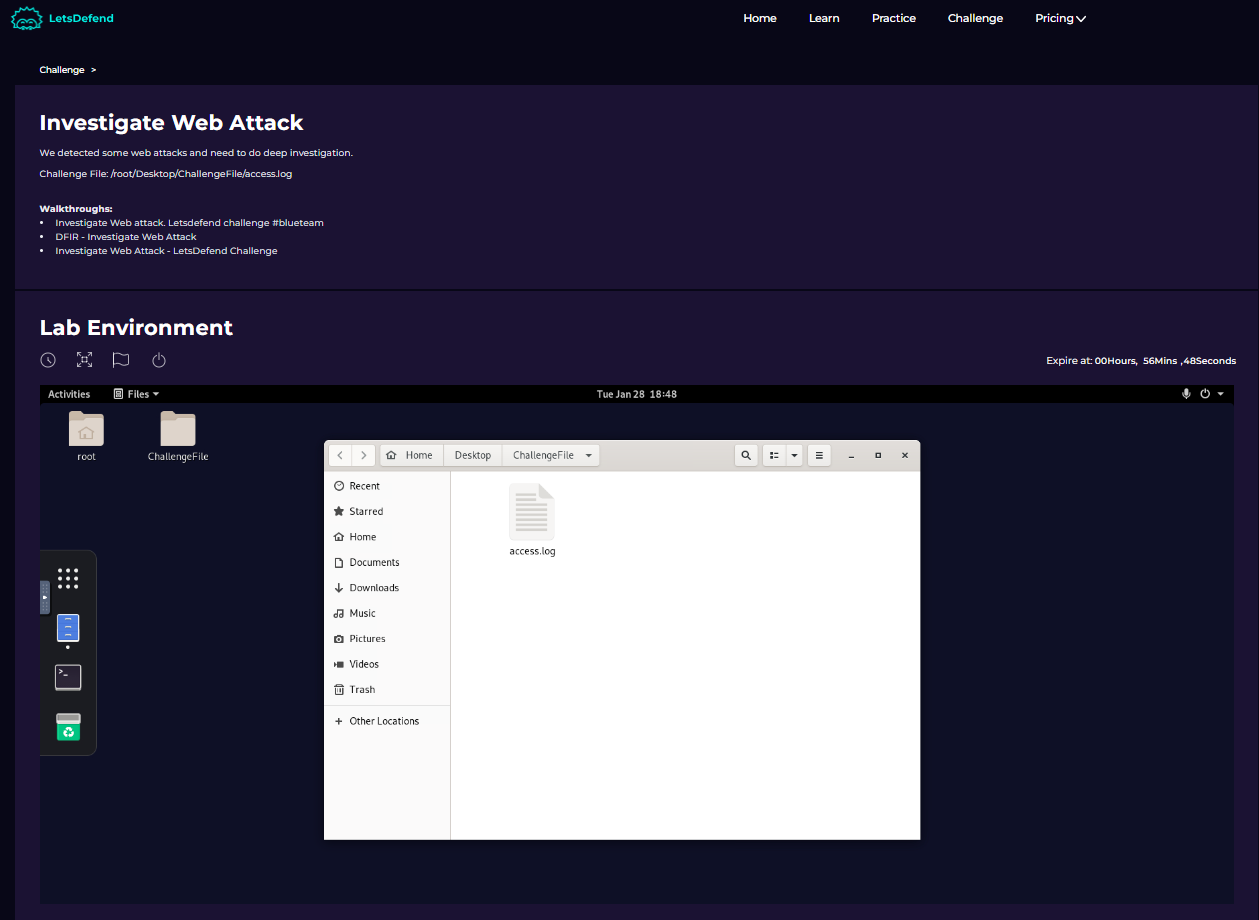Close the Files window
The height and width of the screenshot is (920, 1259).
coord(905,455)
